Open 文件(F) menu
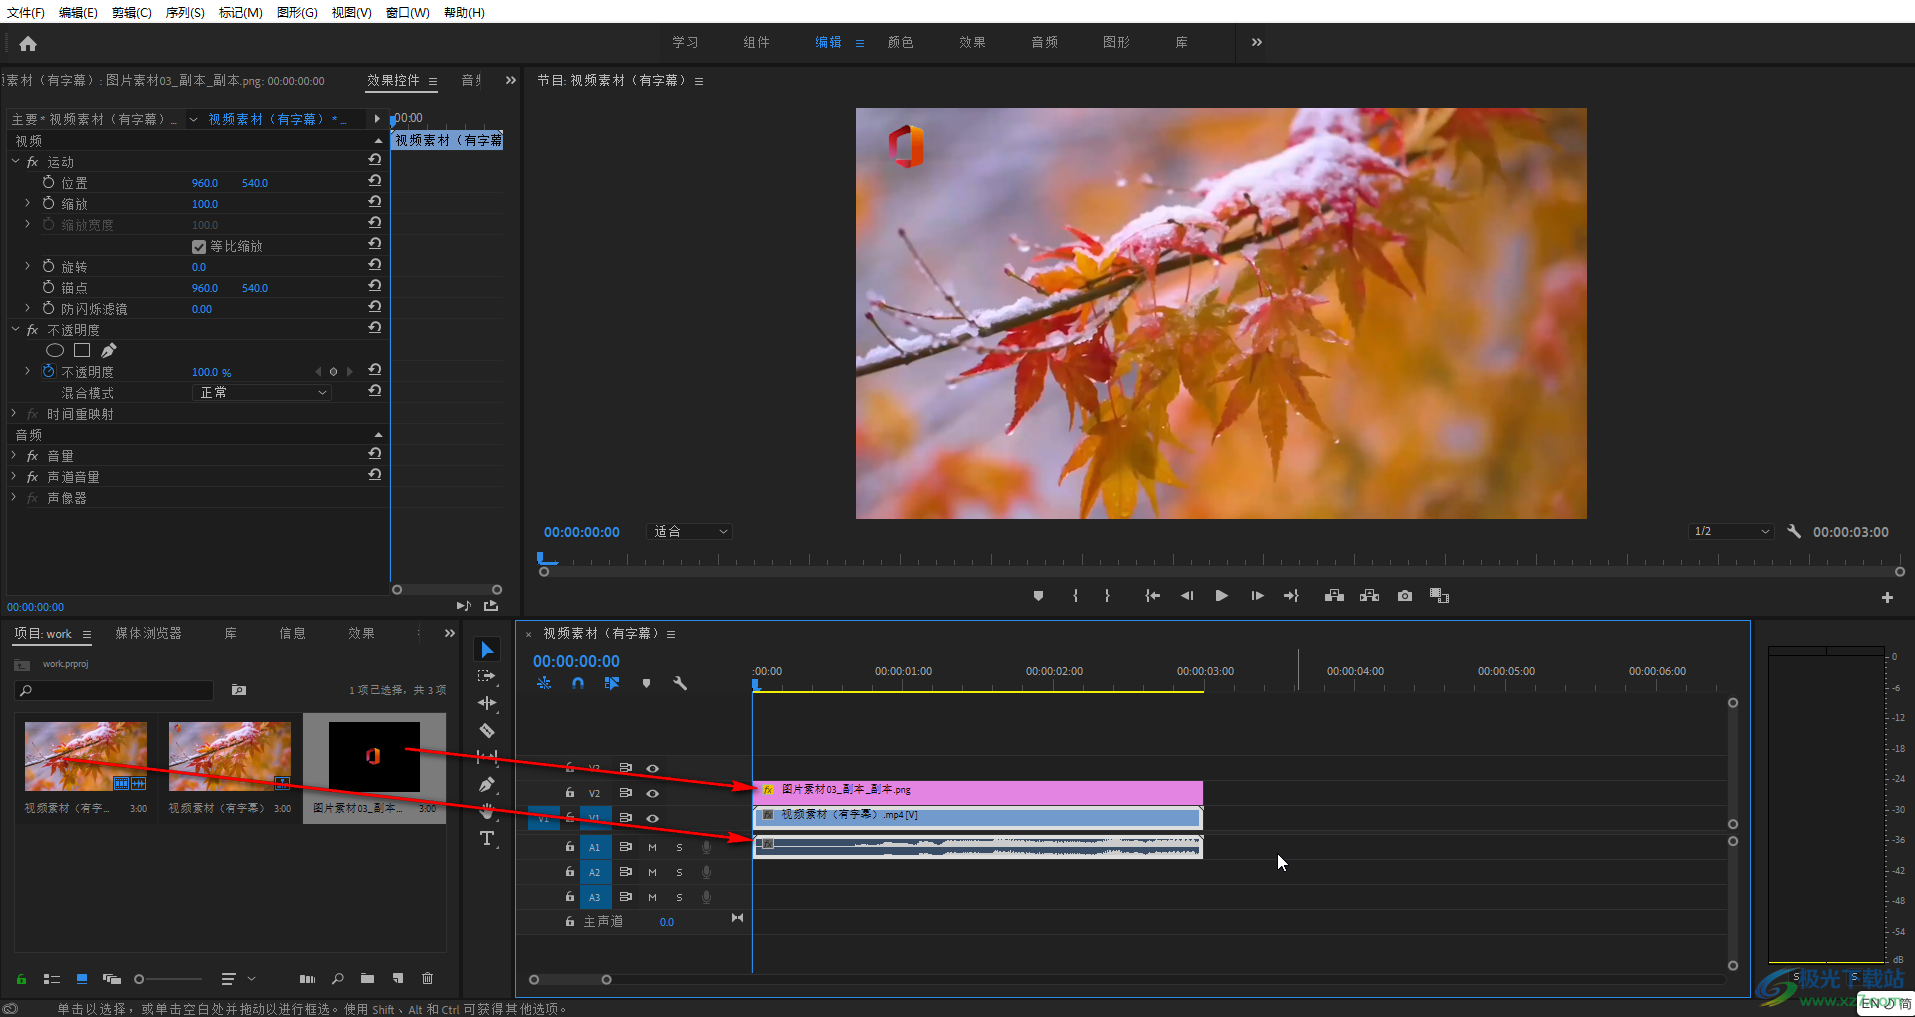Image resolution: width=1915 pixels, height=1017 pixels. [25, 12]
